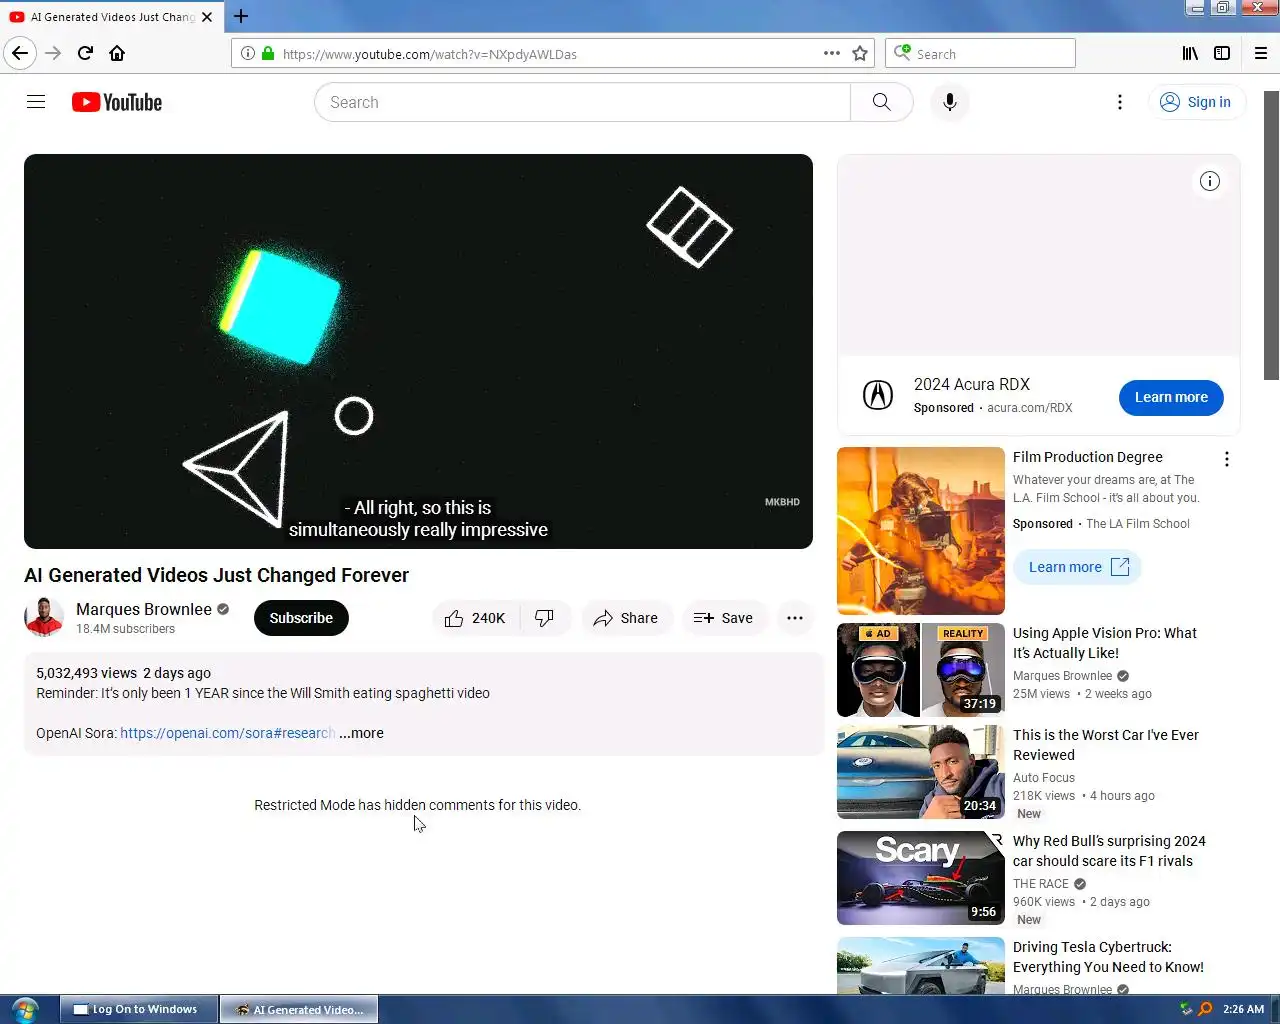Click the page vertical scrollbar thumb
The width and height of the screenshot is (1280, 1024).
click(x=1271, y=235)
